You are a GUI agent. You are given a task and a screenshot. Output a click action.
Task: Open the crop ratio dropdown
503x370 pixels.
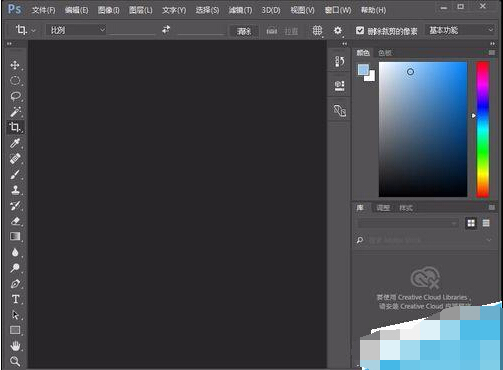76,30
